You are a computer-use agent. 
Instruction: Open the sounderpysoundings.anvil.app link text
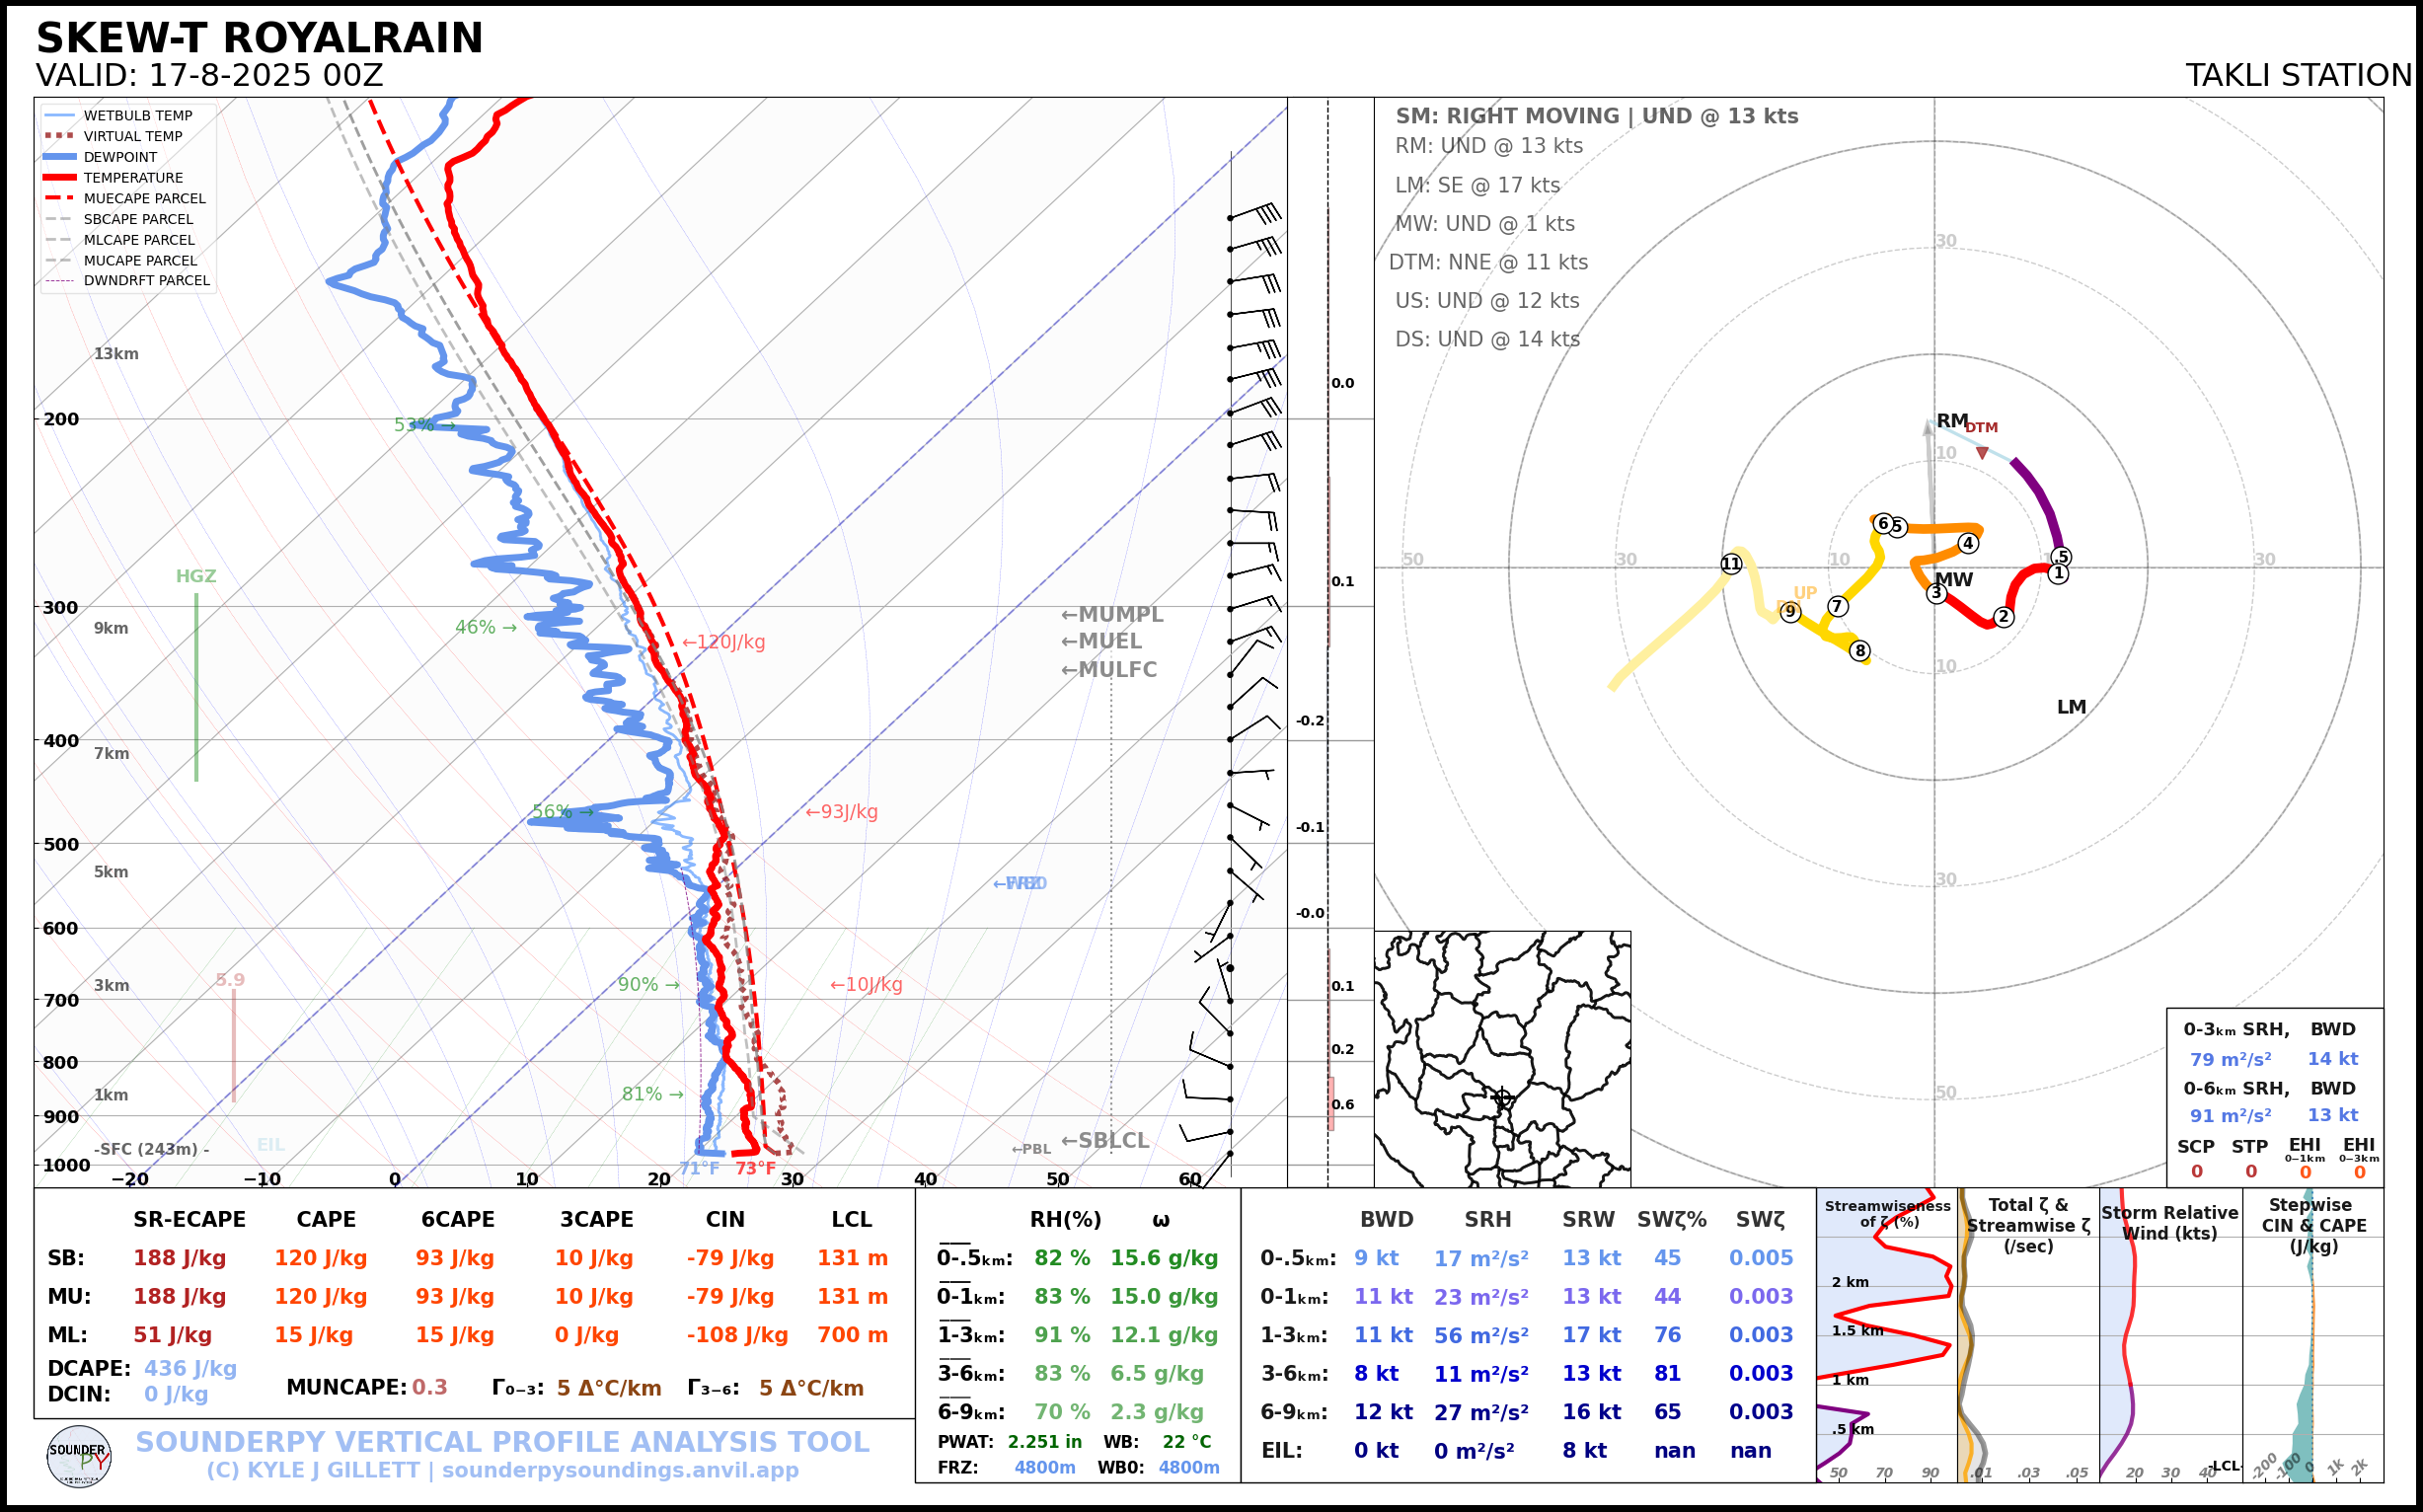(620, 1470)
